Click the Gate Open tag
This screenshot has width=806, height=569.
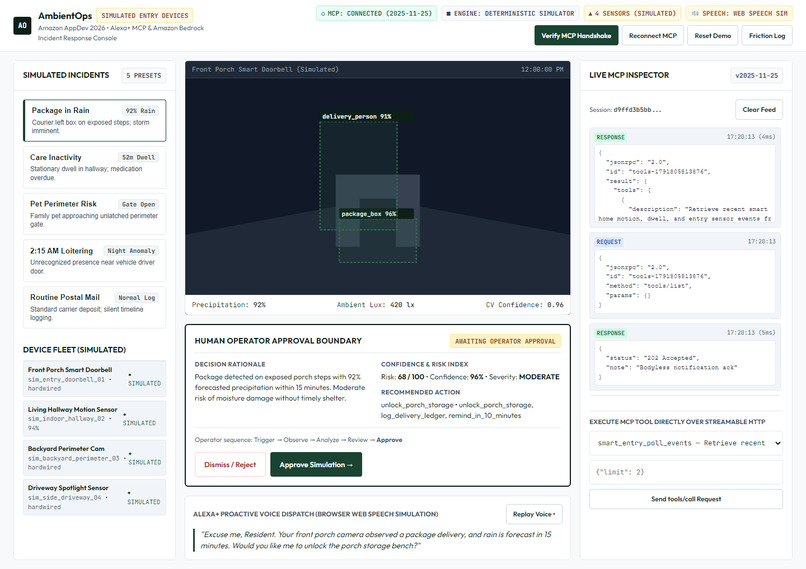138,205
